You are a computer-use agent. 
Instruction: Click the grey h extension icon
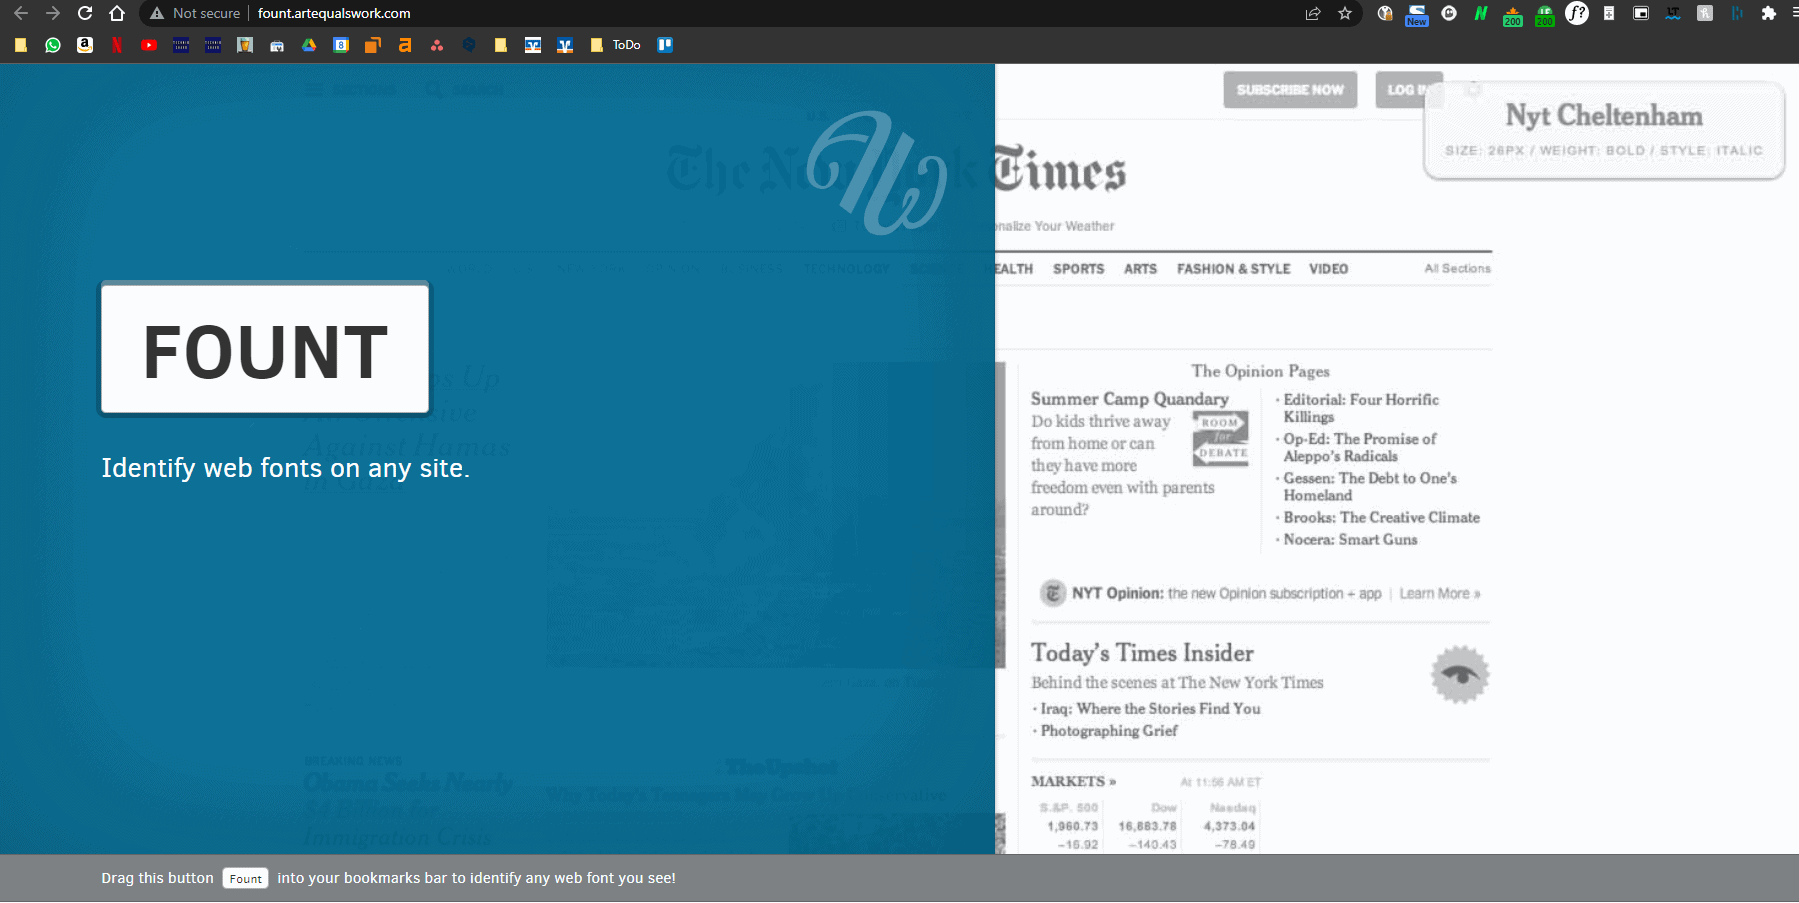[1705, 13]
